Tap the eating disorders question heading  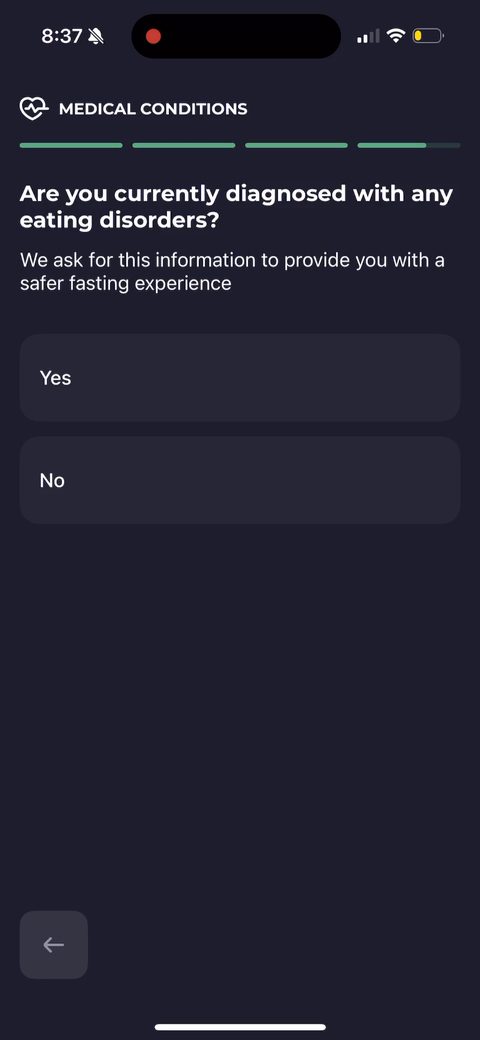point(237,207)
